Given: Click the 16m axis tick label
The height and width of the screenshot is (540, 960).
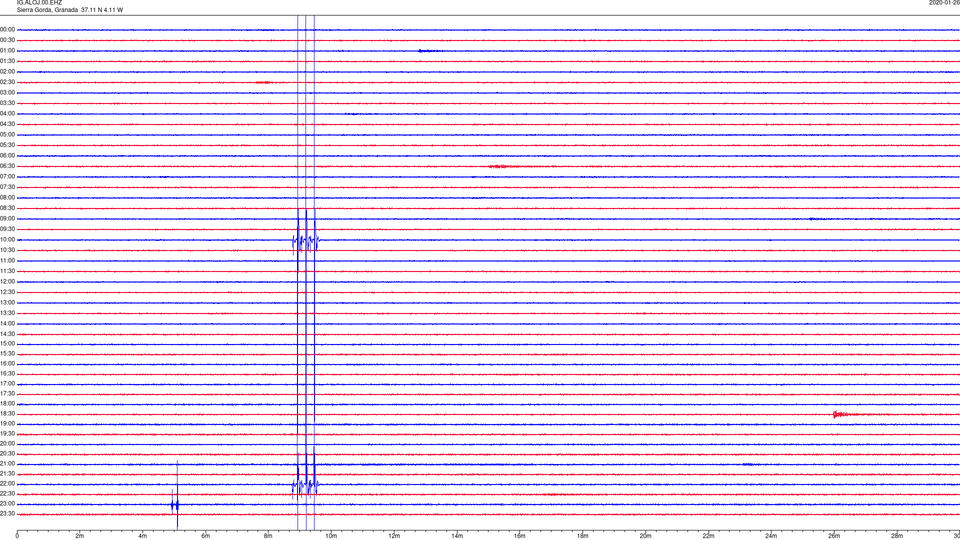Looking at the screenshot, I should 520,536.
